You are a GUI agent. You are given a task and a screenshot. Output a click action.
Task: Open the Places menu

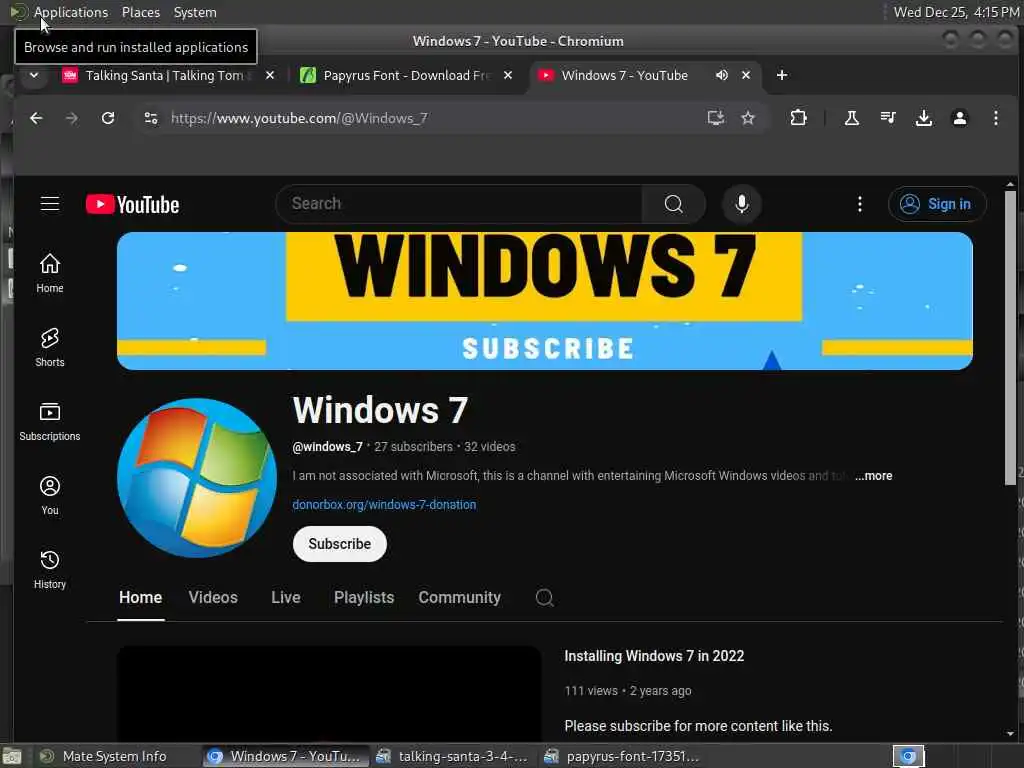[140, 12]
